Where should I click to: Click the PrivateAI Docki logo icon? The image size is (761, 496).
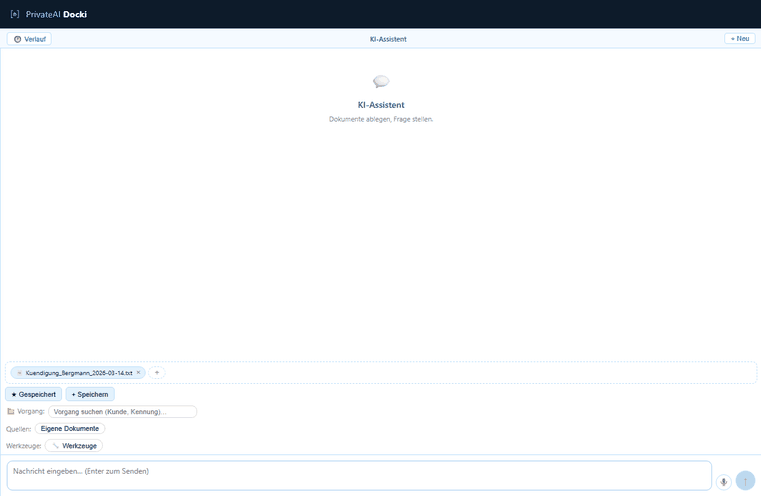point(15,14)
